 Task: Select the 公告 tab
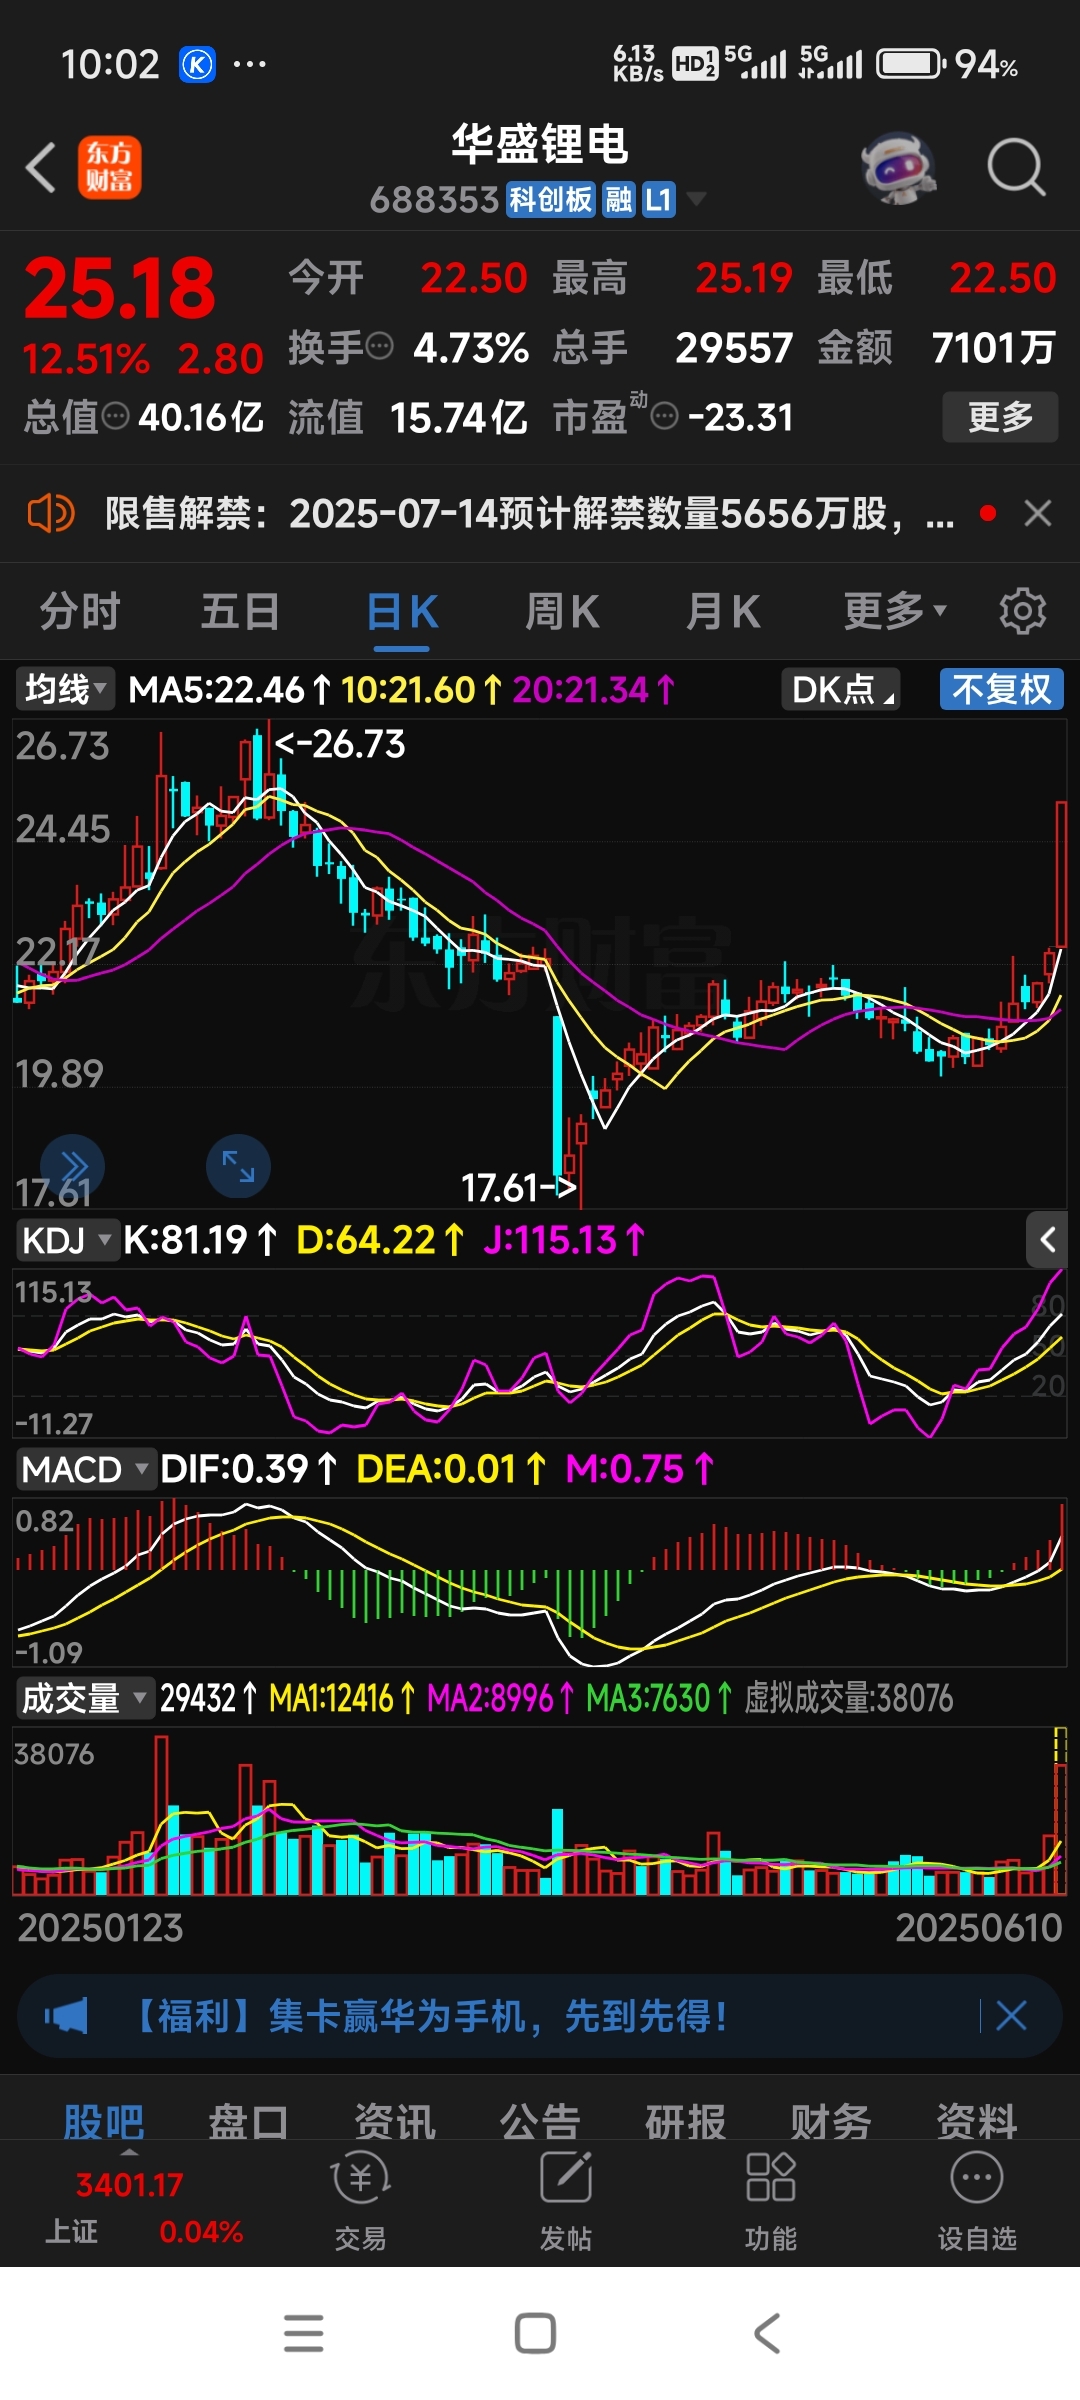(540, 2122)
